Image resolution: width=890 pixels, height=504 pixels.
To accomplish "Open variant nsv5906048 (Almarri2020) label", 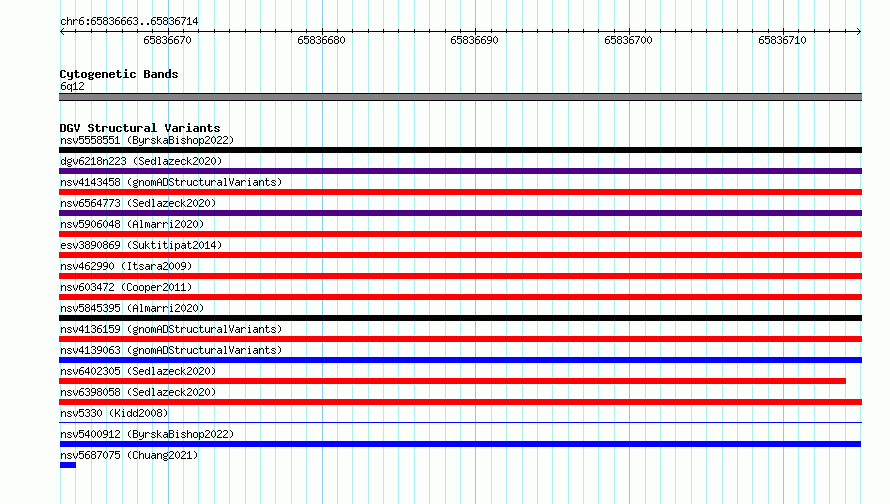I will click(132, 224).
